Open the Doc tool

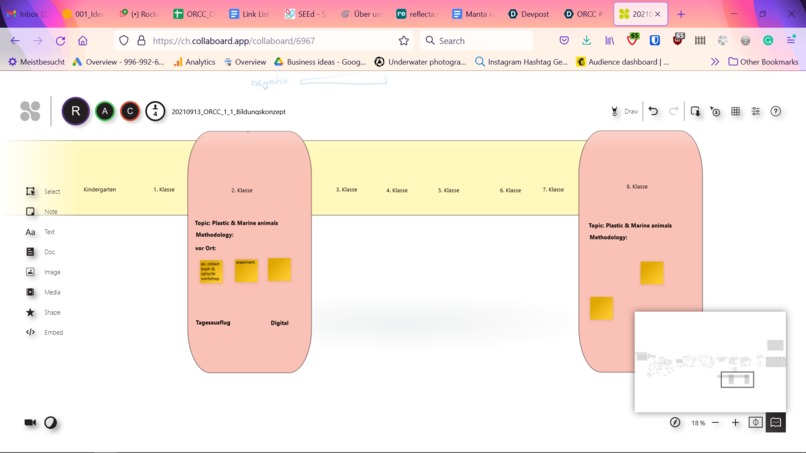[x=40, y=252]
